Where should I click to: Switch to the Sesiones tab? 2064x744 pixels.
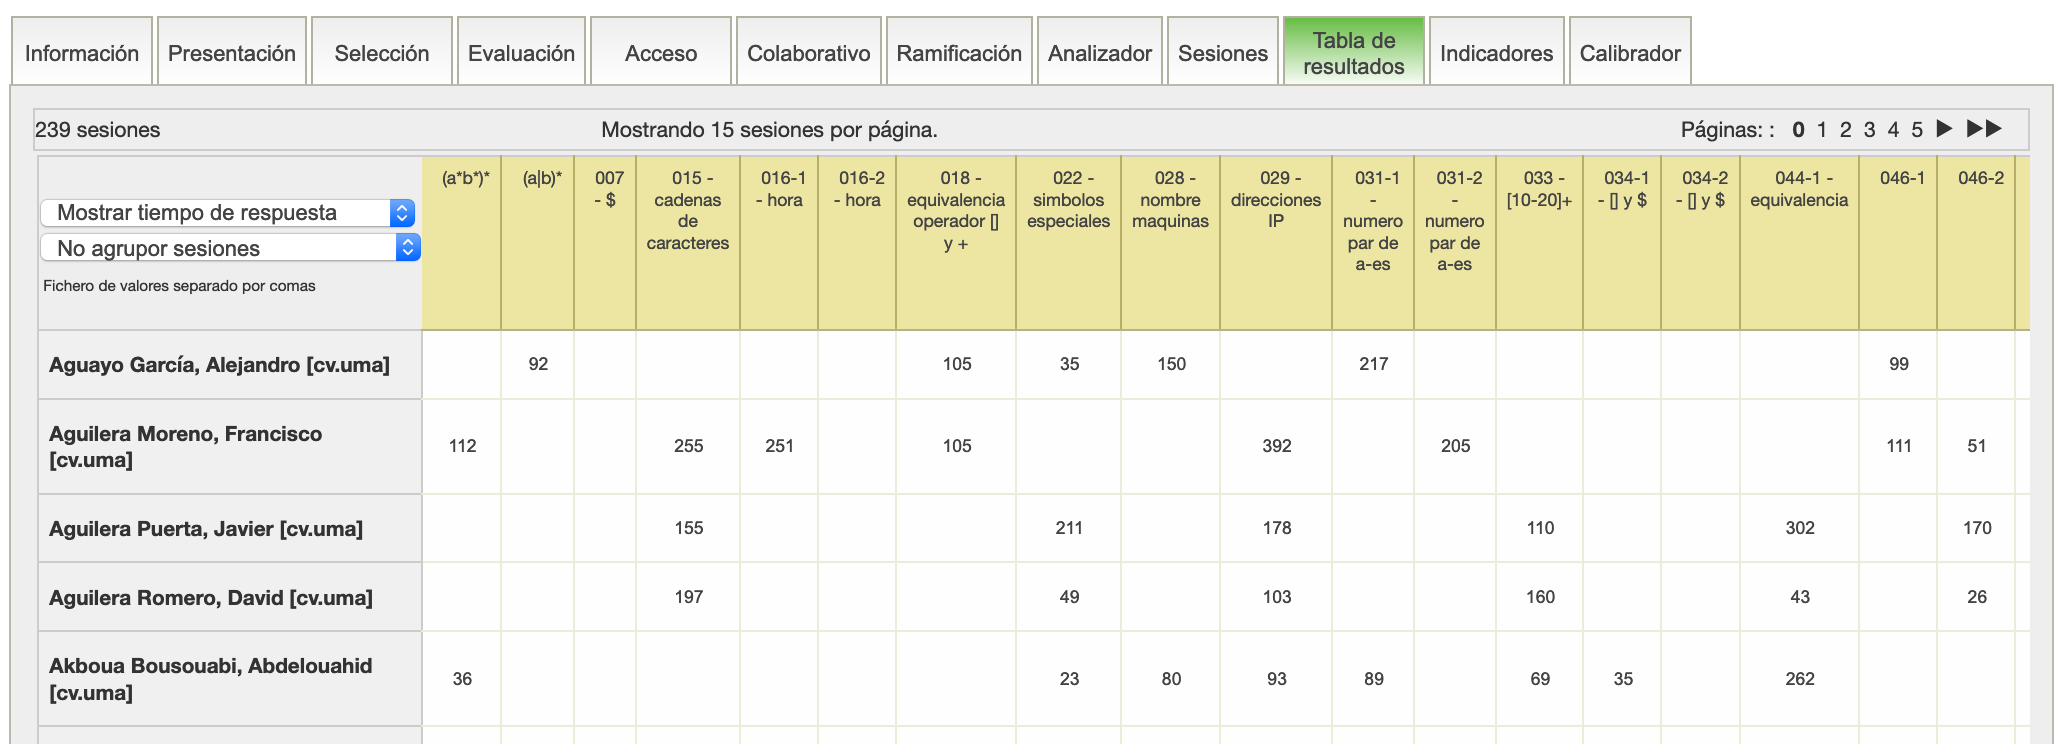point(1222,53)
